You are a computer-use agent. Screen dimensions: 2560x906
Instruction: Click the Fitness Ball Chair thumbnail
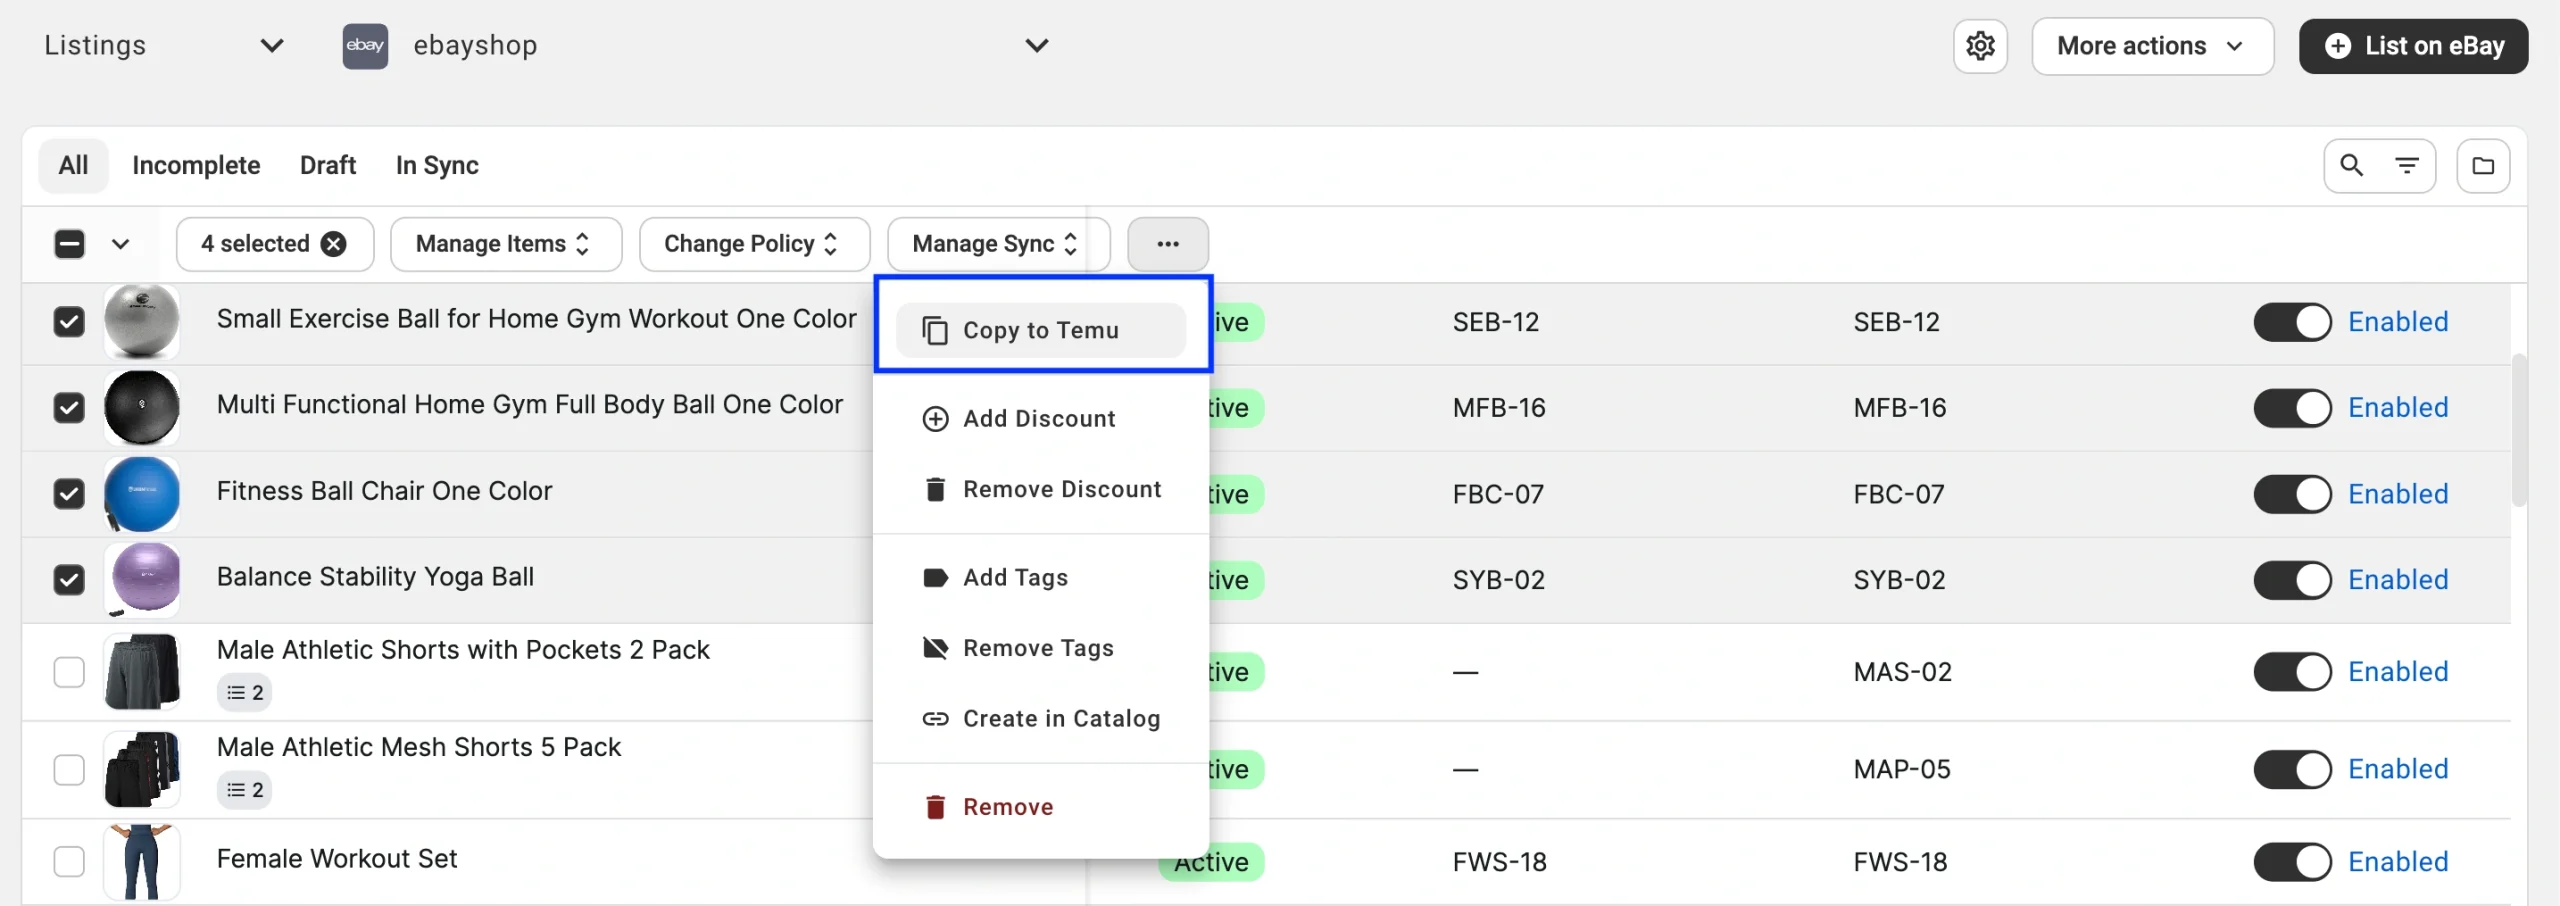[x=142, y=494]
